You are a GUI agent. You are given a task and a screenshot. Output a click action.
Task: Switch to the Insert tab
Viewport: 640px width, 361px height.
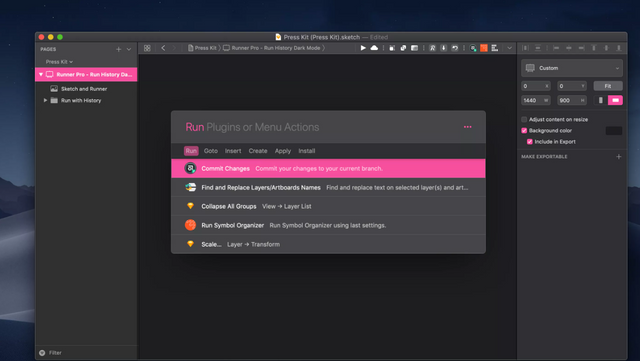pos(233,151)
